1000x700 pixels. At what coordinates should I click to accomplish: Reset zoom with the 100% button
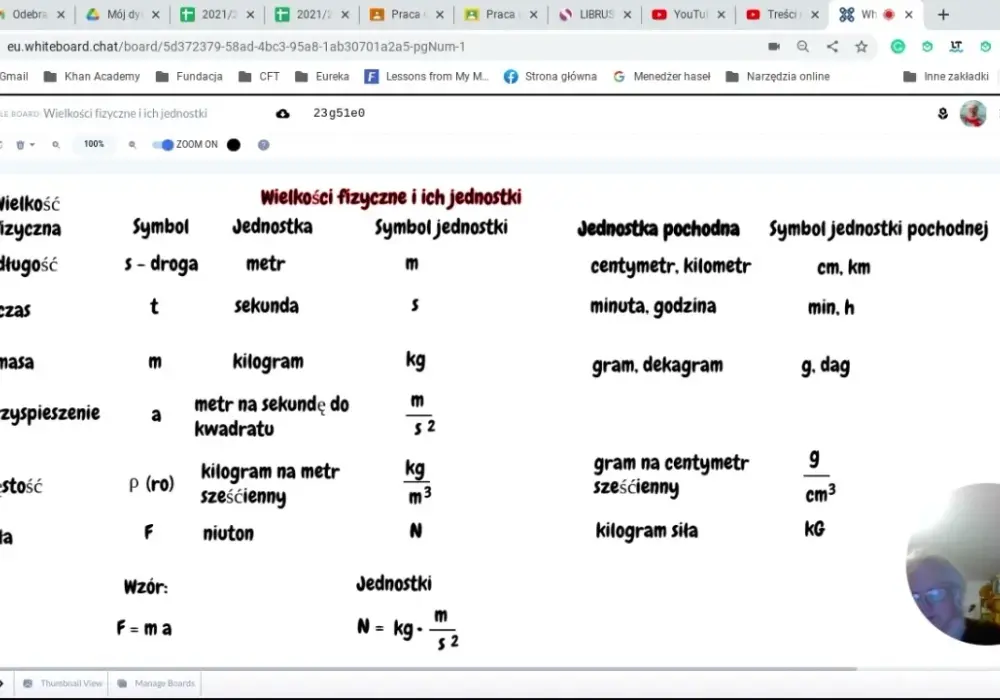[x=94, y=144]
